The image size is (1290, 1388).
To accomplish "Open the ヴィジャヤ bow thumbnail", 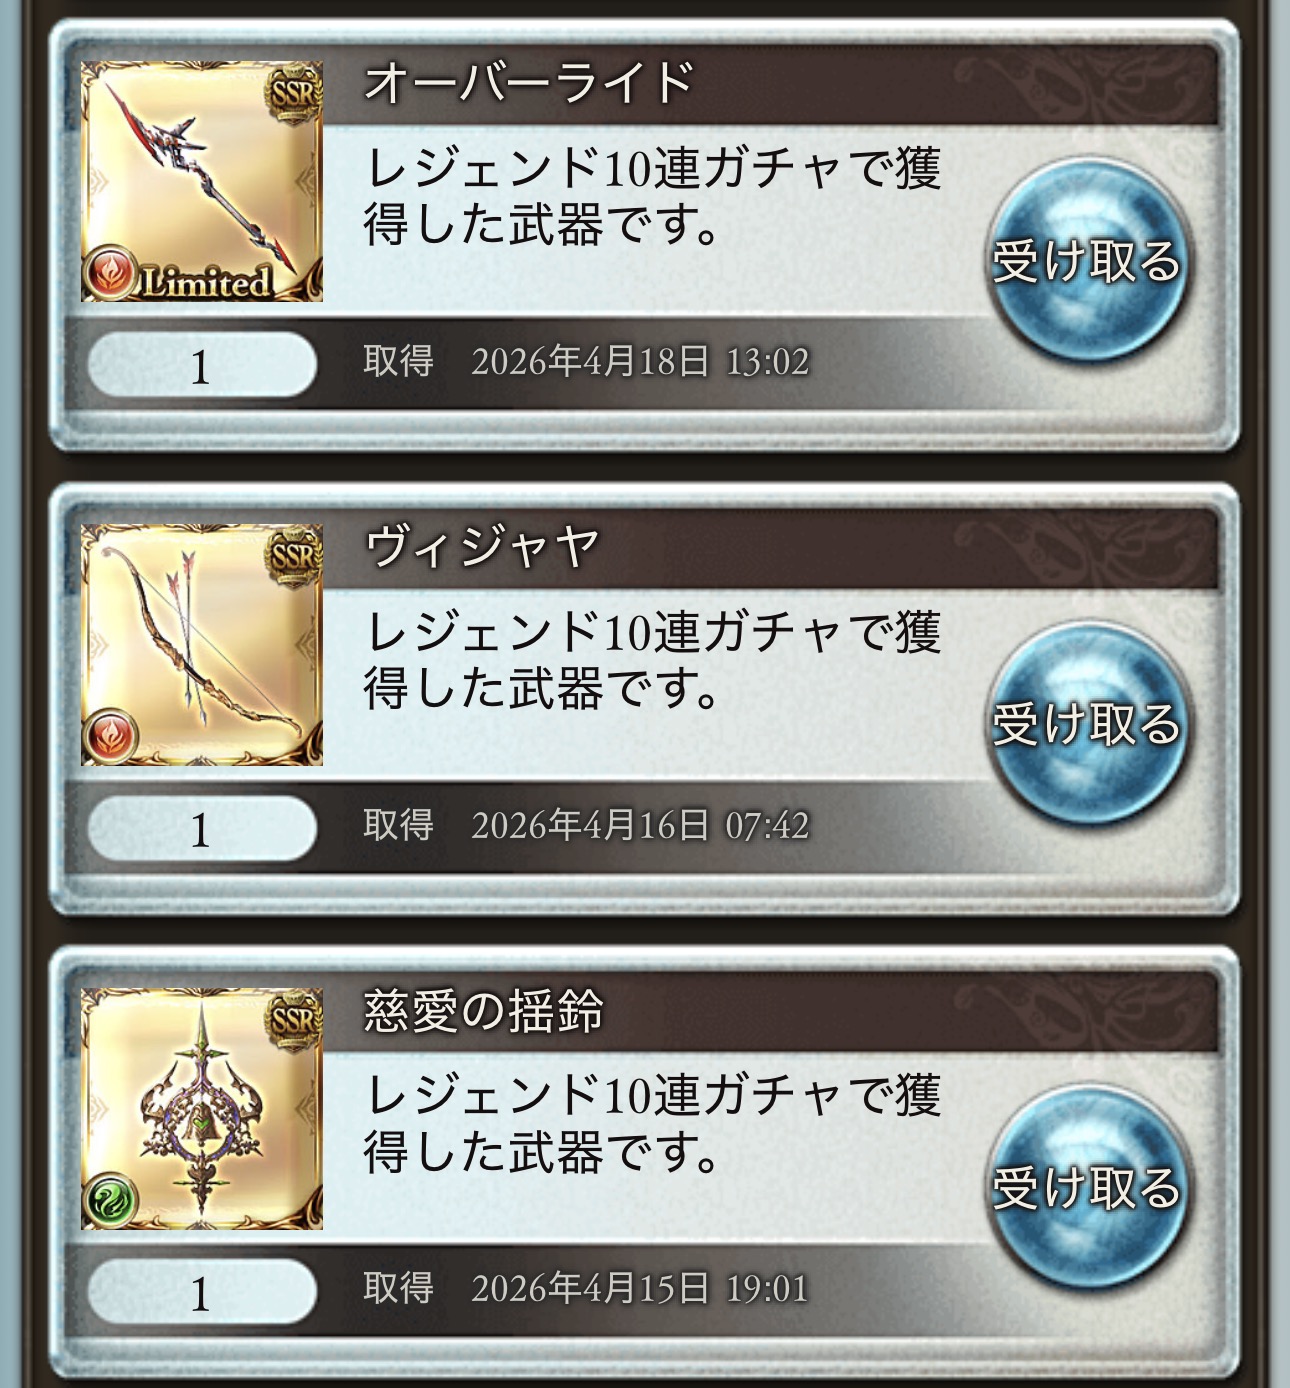I will [x=202, y=645].
